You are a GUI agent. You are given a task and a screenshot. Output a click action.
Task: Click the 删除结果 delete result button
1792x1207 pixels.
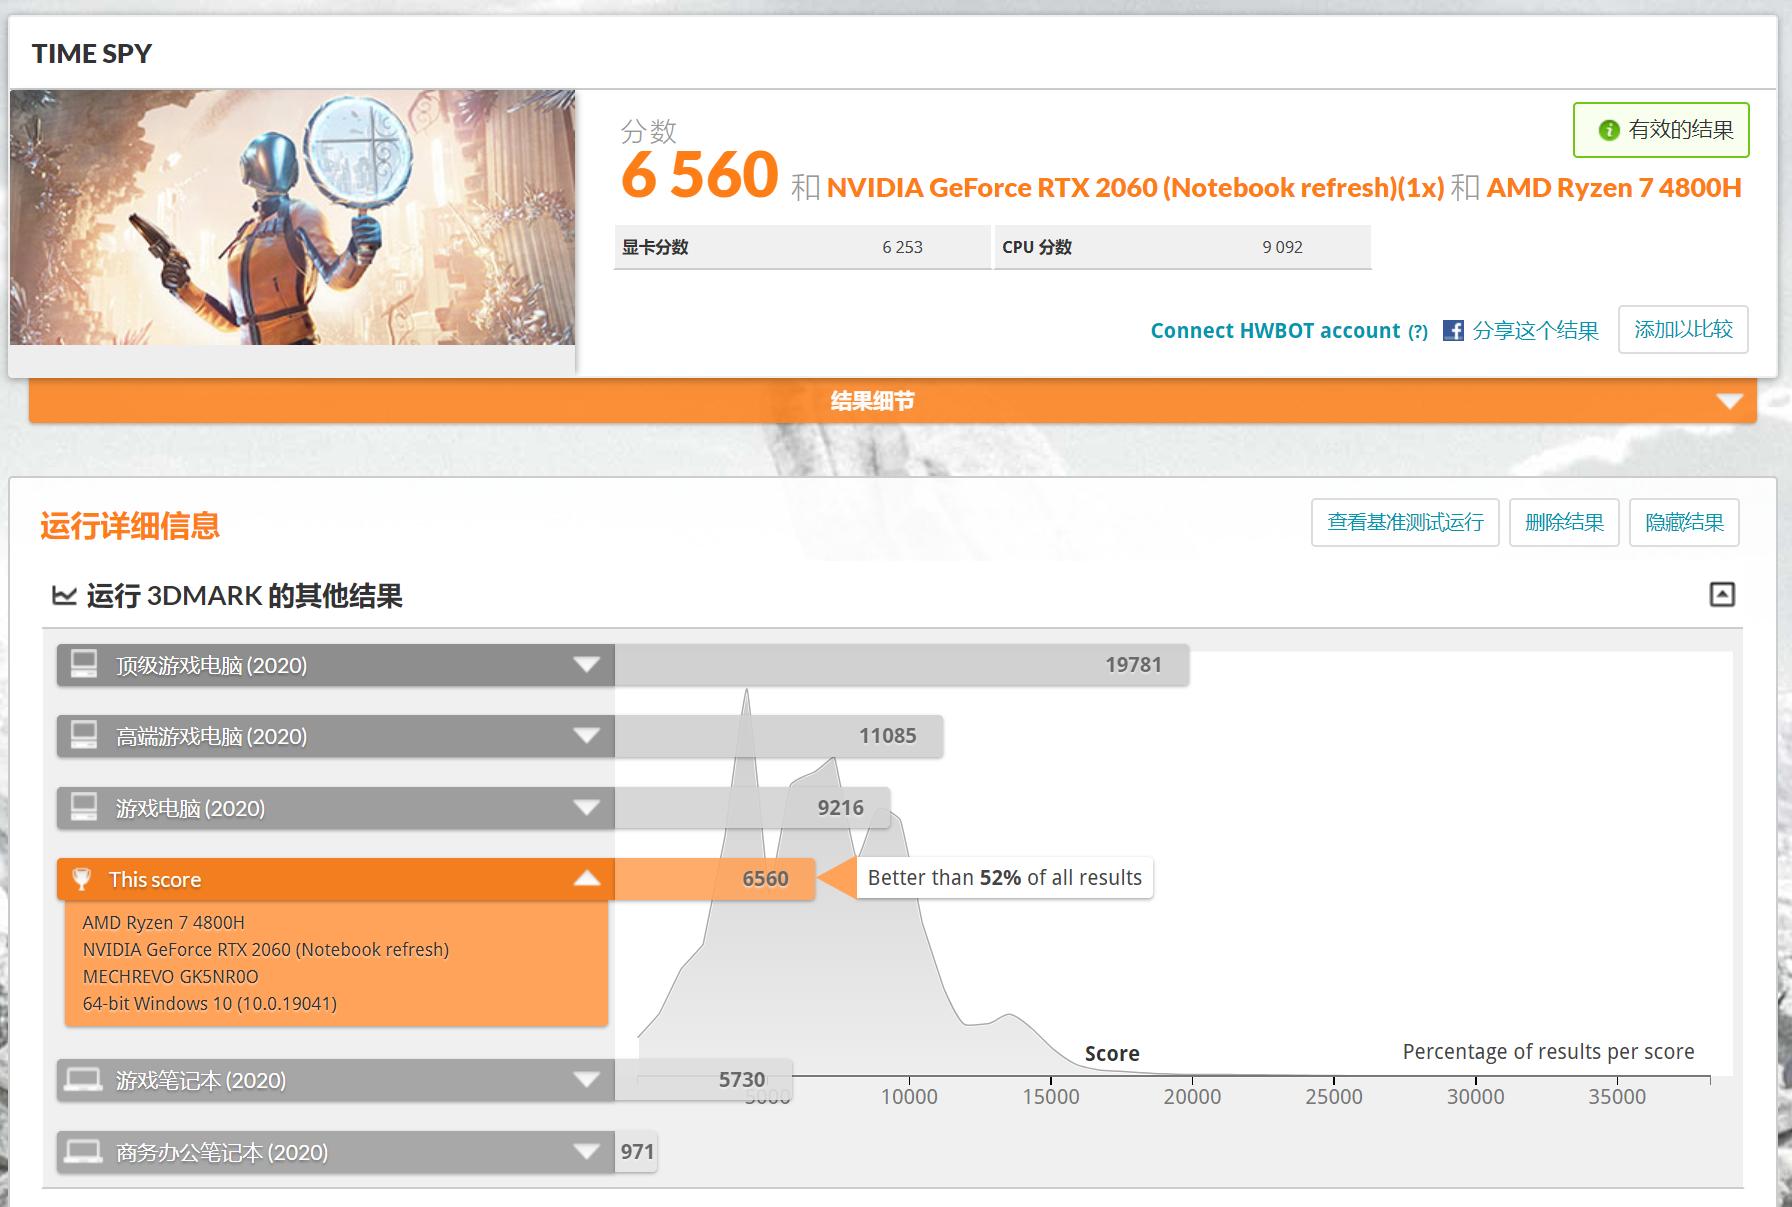pos(1564,522)
